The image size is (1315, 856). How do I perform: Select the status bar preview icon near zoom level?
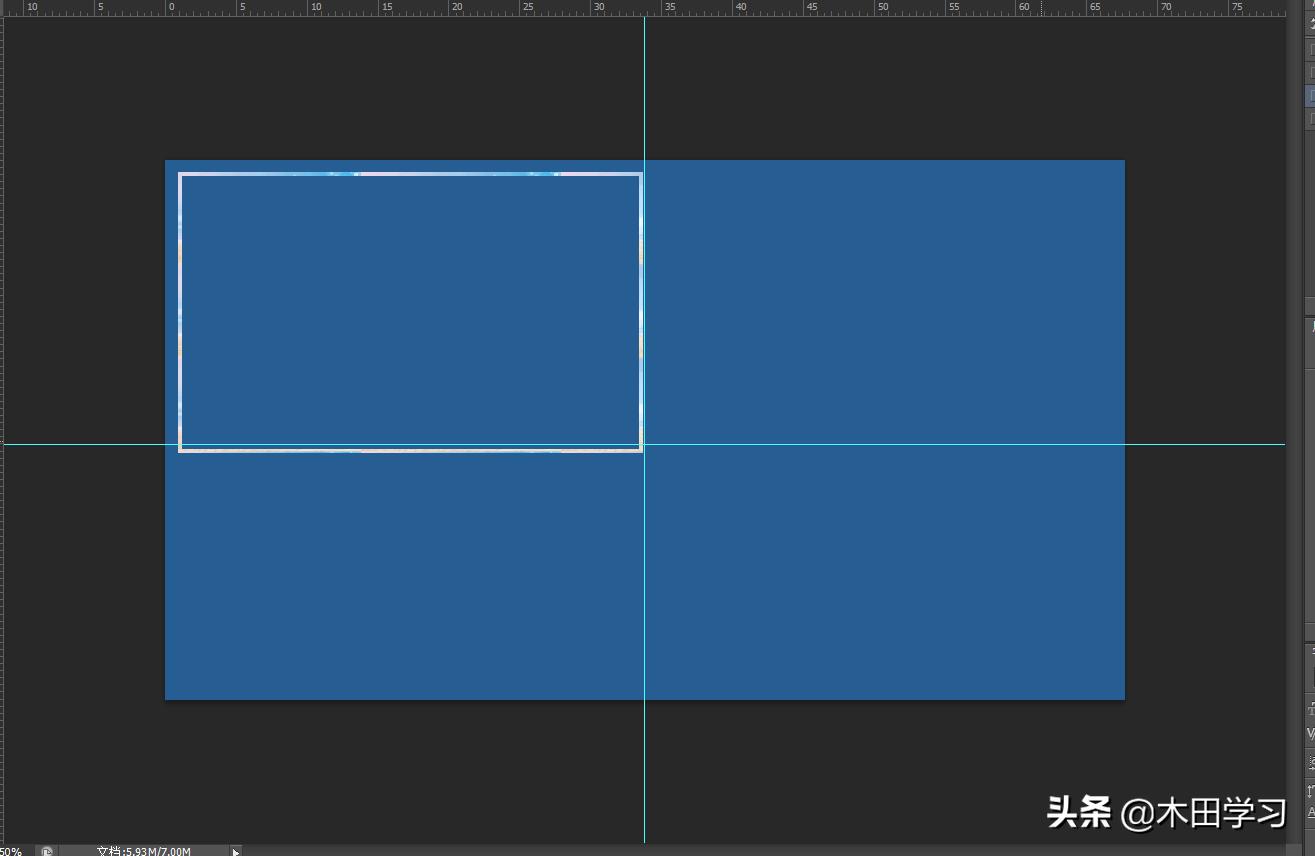(x=46, y=849)
